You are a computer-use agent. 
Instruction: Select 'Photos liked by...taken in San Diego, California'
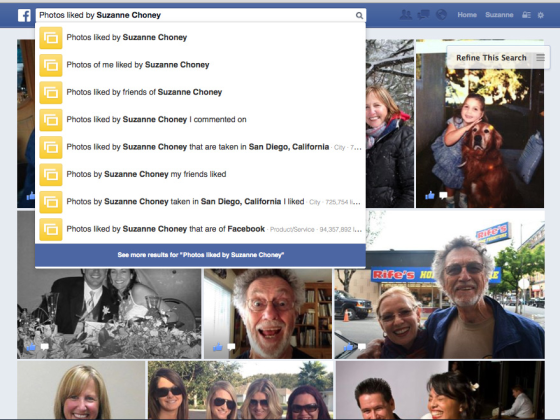click(x=200, y=147)
